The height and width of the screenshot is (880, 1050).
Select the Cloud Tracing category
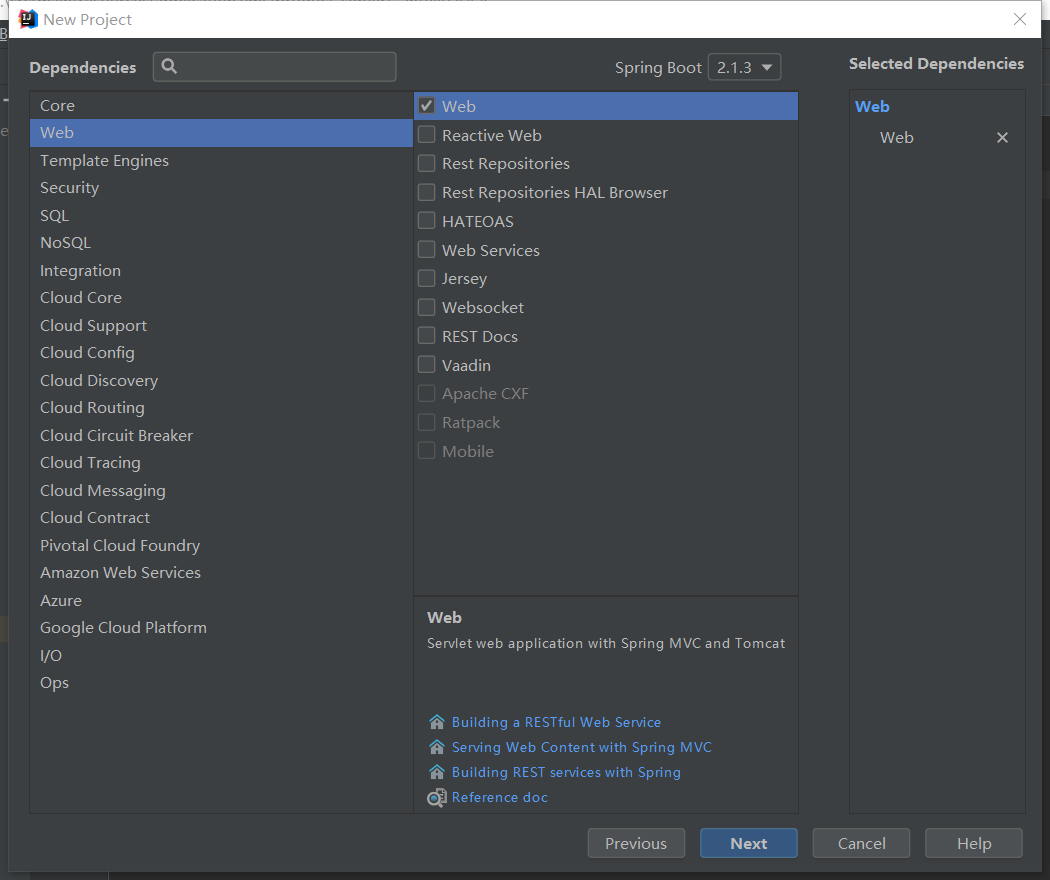[221, 463]
